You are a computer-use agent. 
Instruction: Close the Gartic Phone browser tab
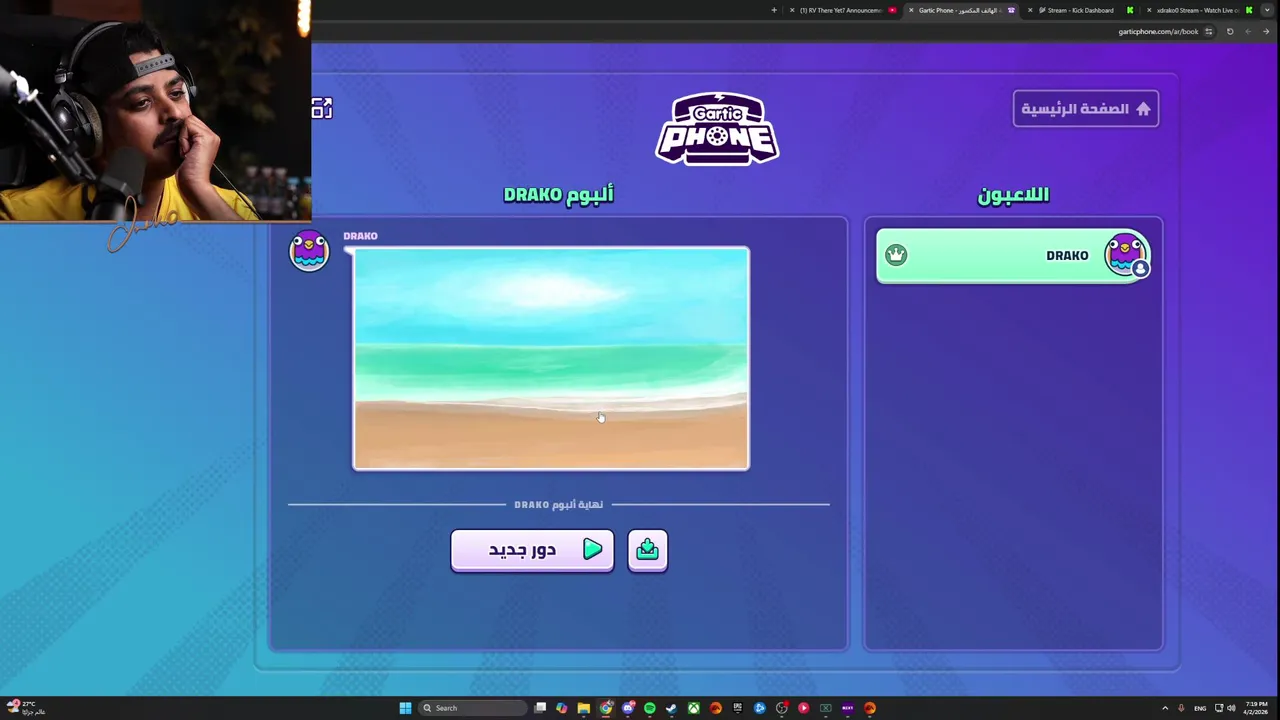point(911,10)
